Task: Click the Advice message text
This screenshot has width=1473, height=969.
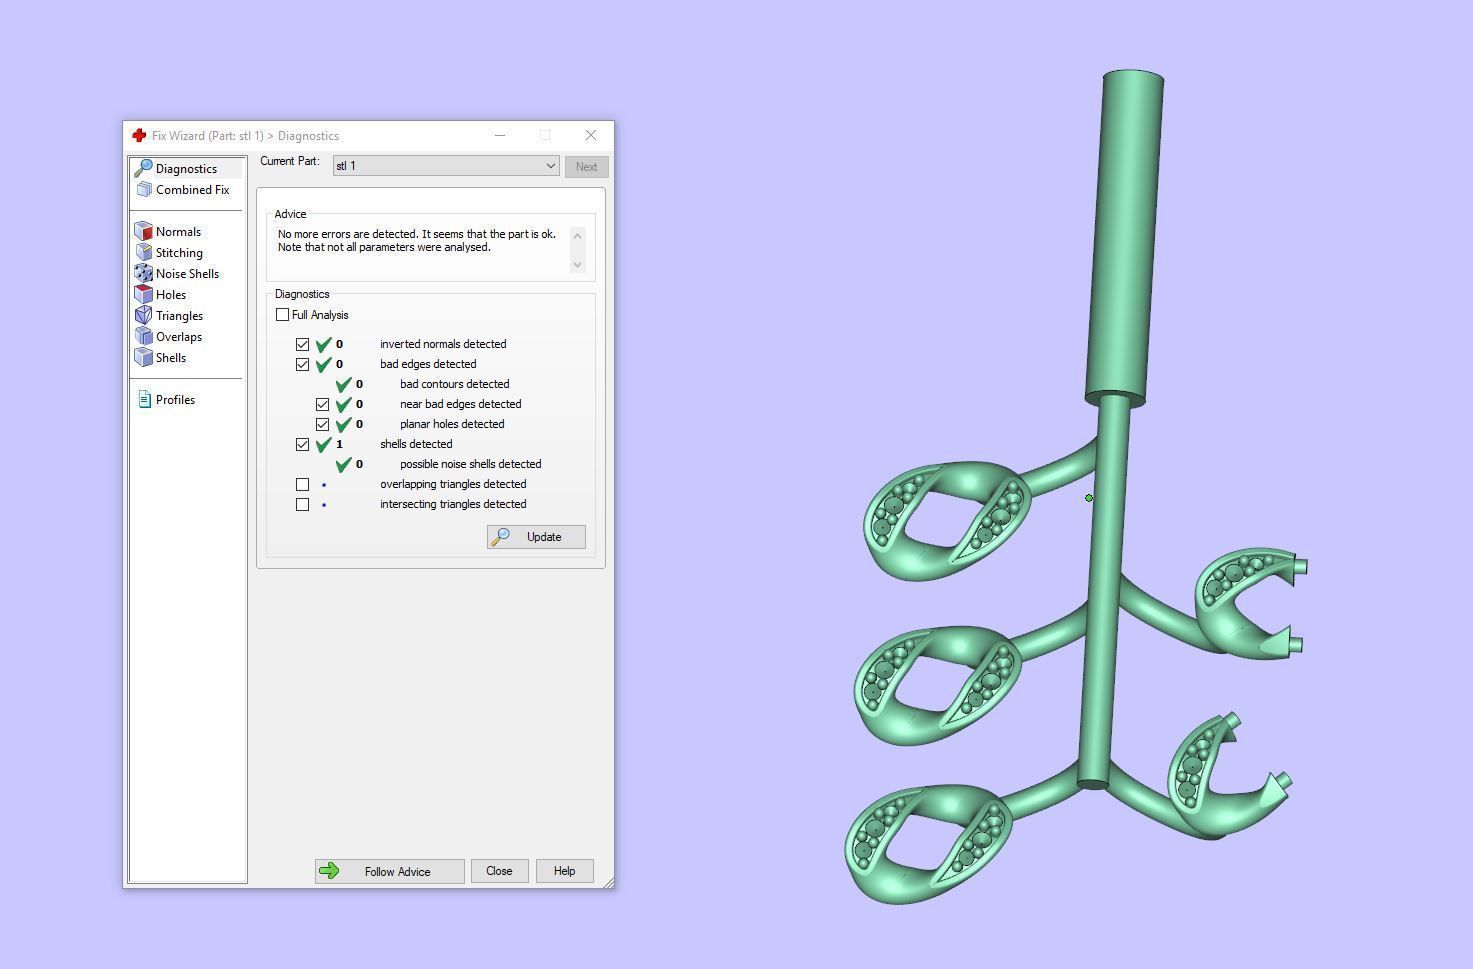Action: pyautogui.click(x=417, y=241)
